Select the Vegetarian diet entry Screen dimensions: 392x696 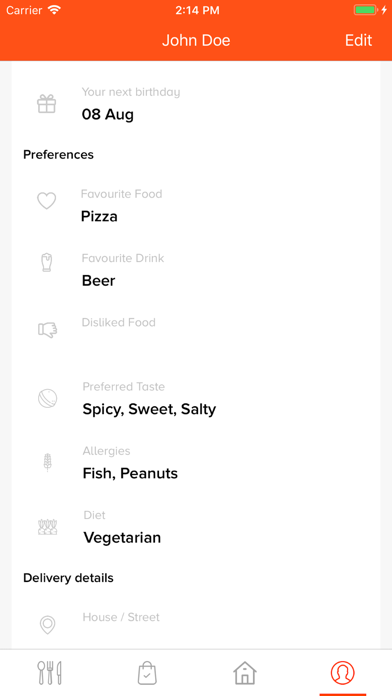122,538
